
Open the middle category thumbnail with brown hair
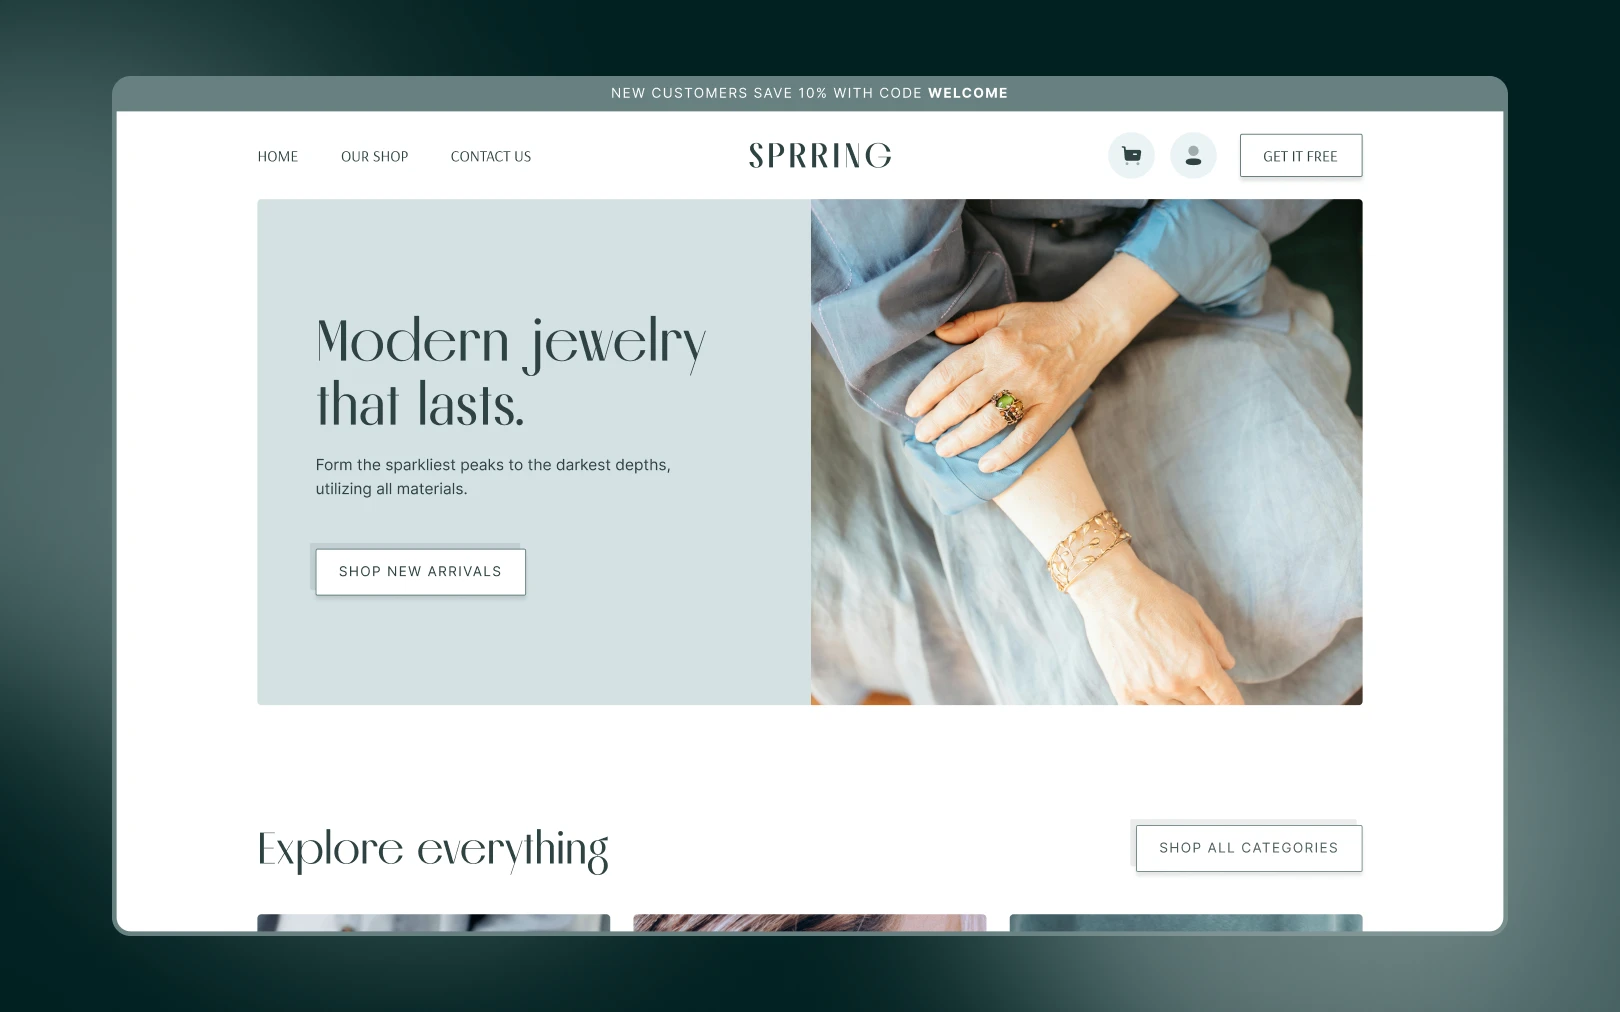point(810,923)
